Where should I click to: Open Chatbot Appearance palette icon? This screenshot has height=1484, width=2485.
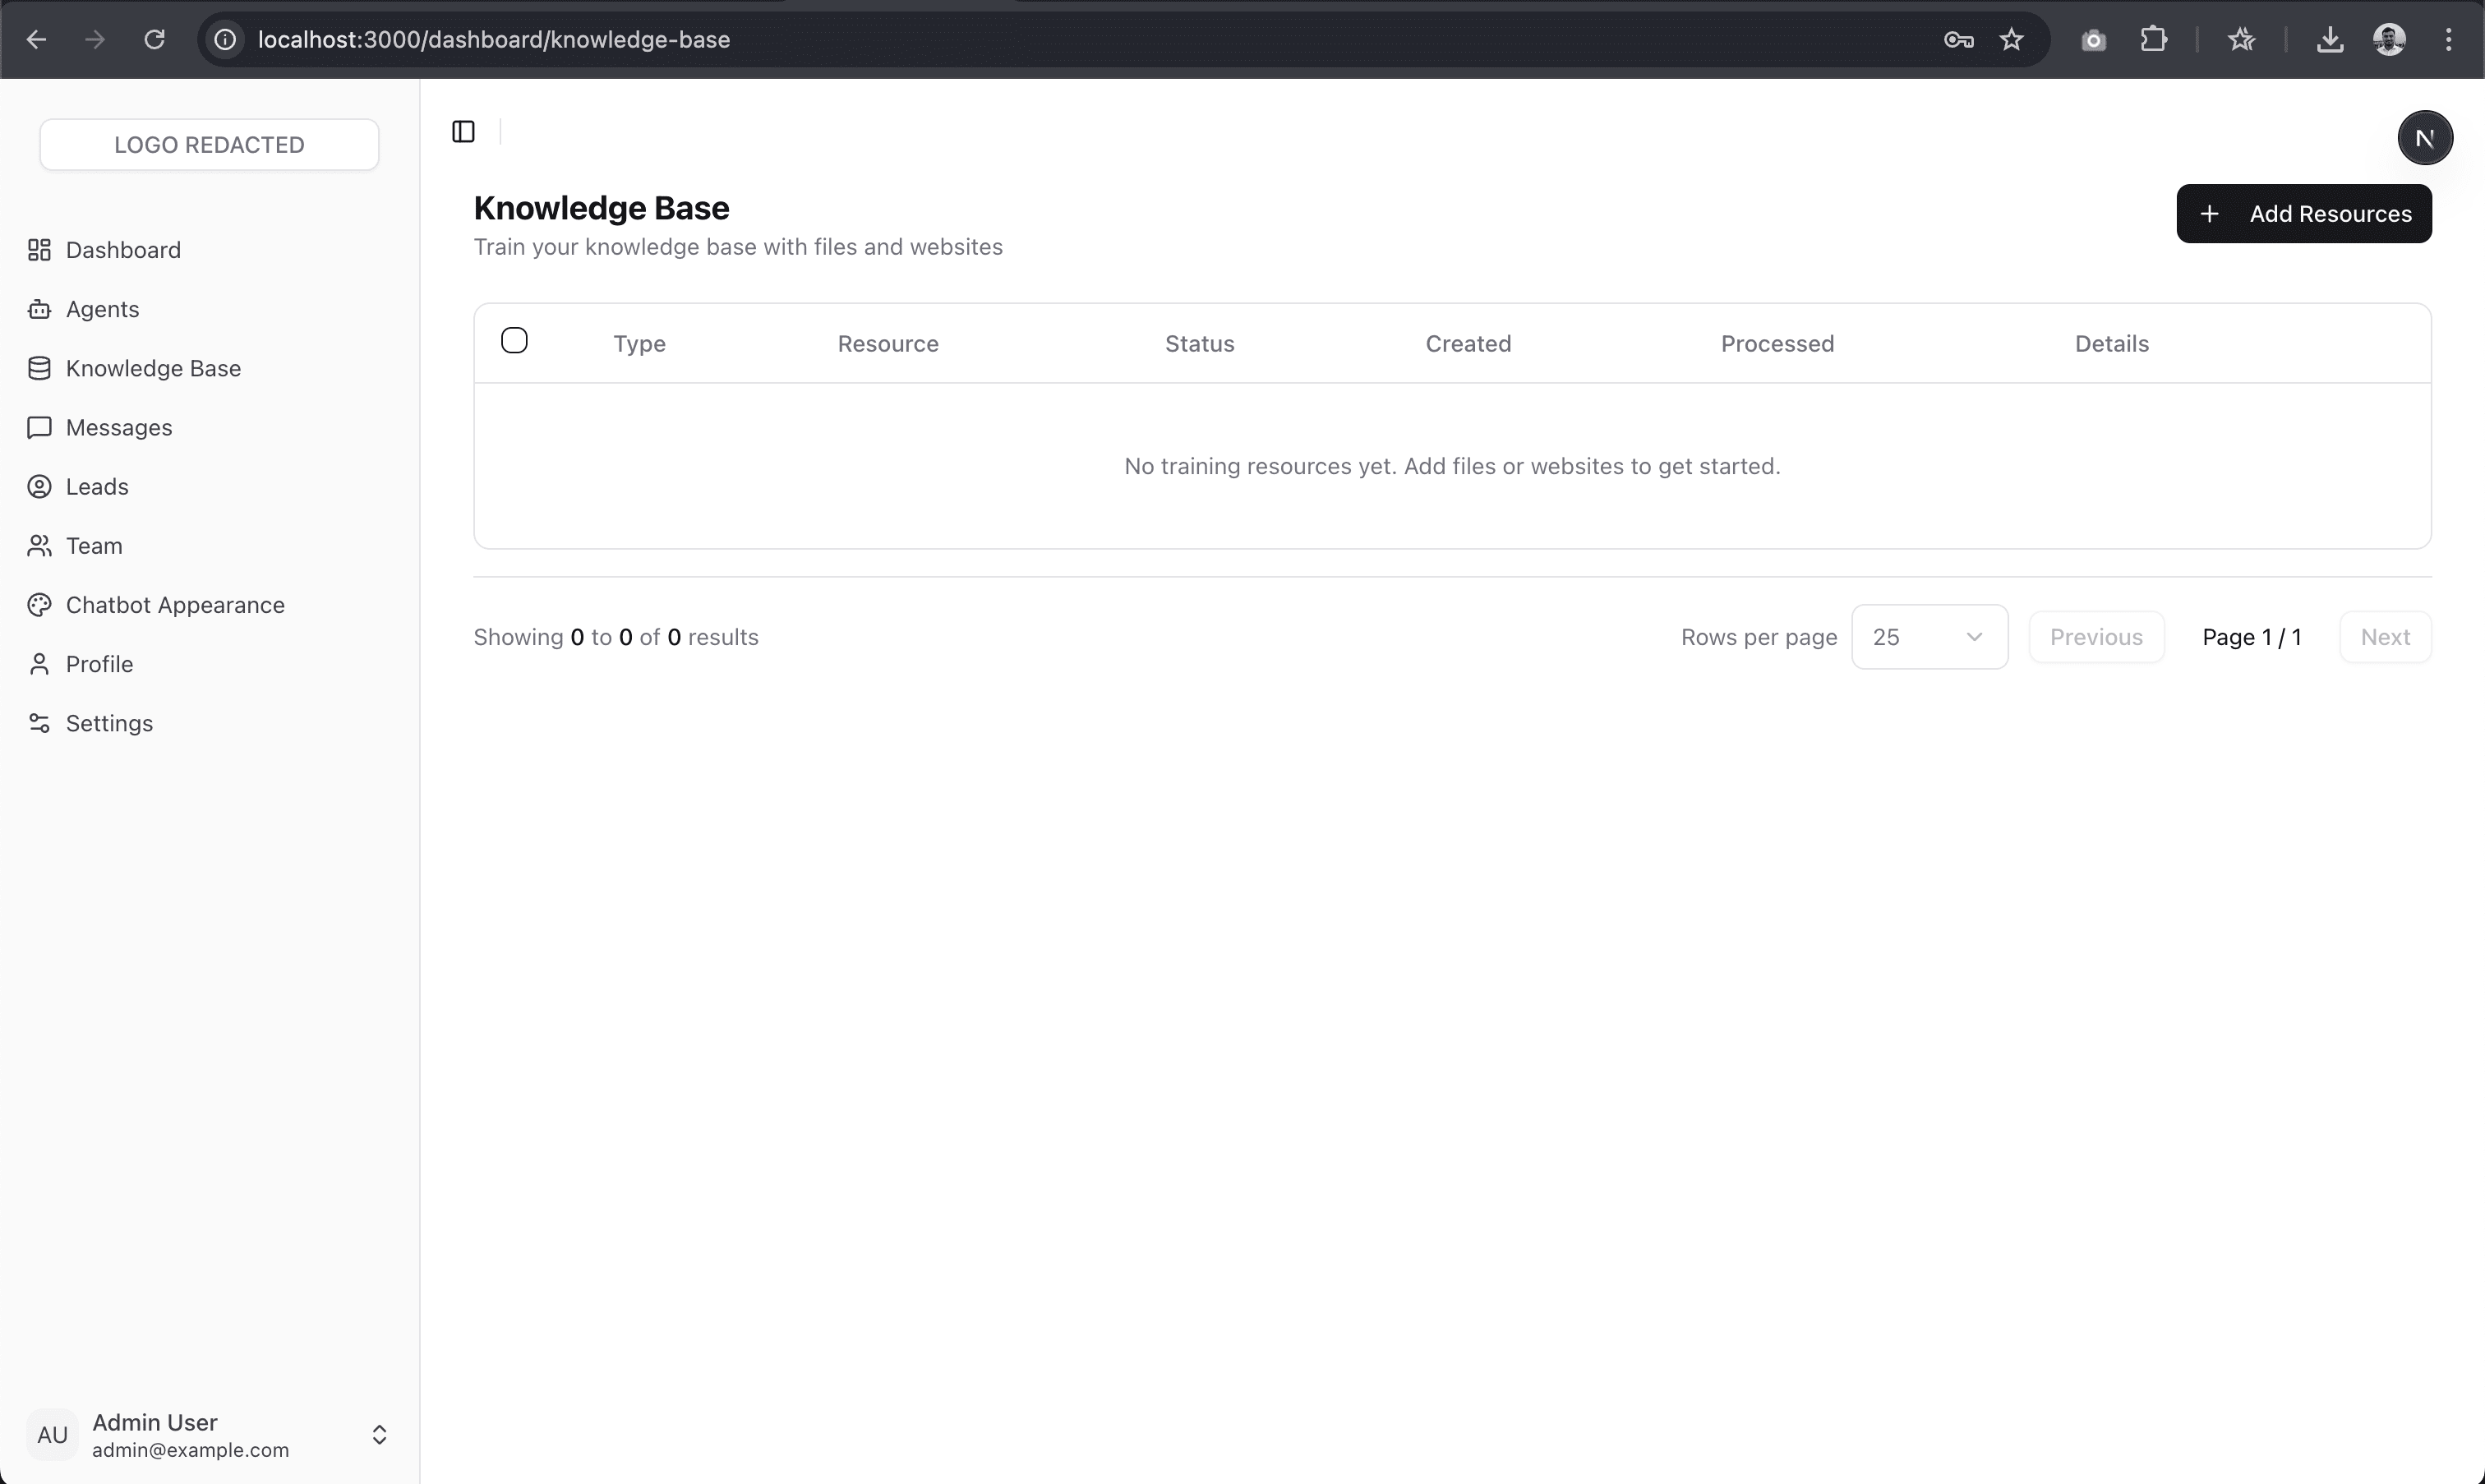click(x=39, y=604)
